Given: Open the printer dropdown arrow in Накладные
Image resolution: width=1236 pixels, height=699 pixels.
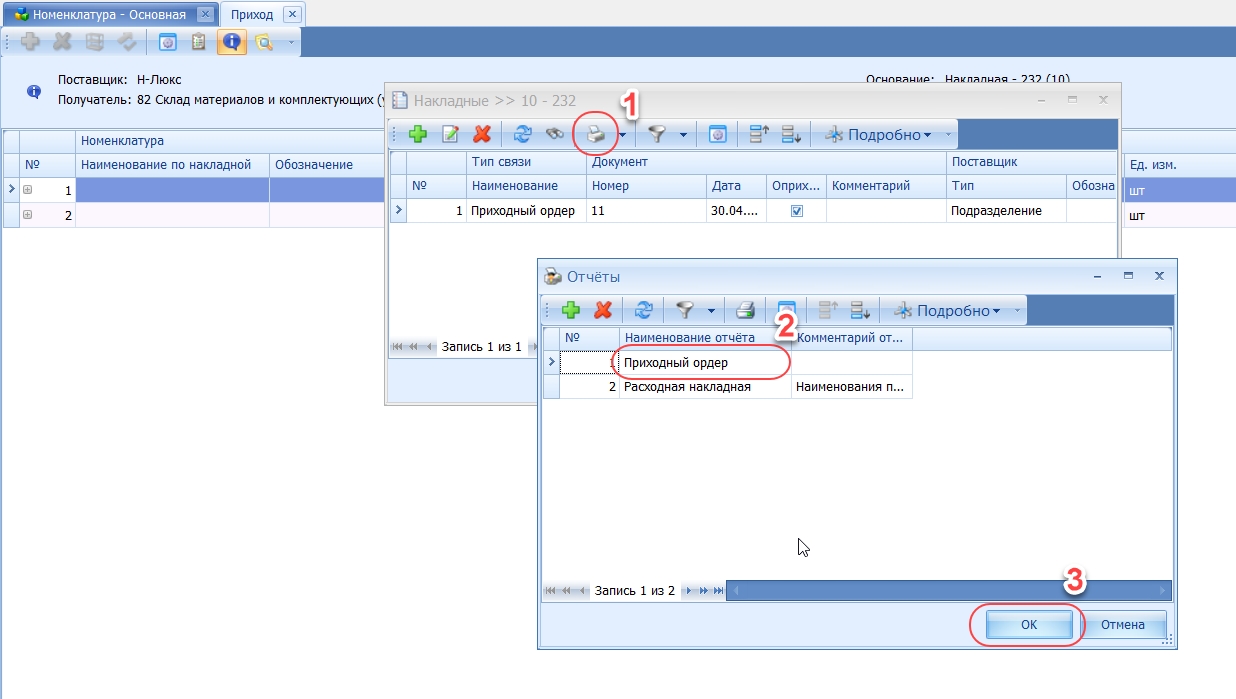Looking at the screenshot, I should pyautogui.click(x=622, y=135).
